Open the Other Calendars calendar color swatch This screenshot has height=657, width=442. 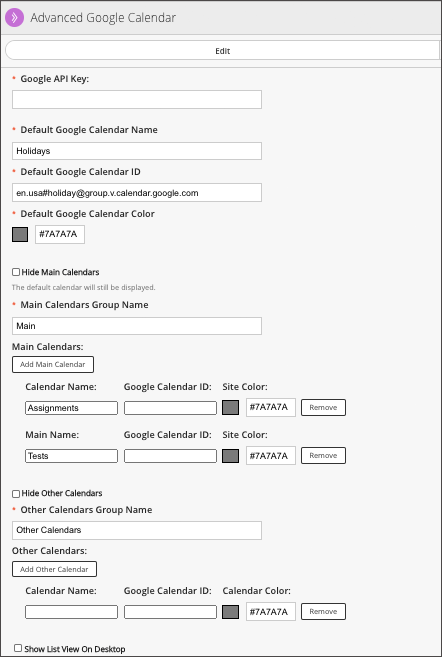pyautogui.click(x=230, y=612)
